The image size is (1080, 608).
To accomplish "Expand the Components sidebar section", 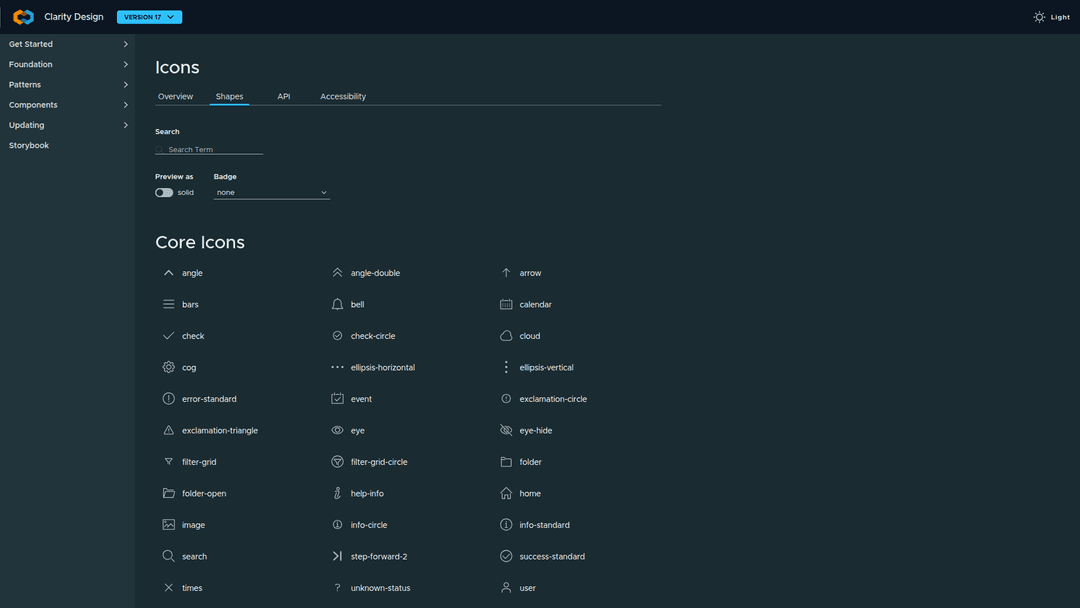I will [x=68, y=105].
